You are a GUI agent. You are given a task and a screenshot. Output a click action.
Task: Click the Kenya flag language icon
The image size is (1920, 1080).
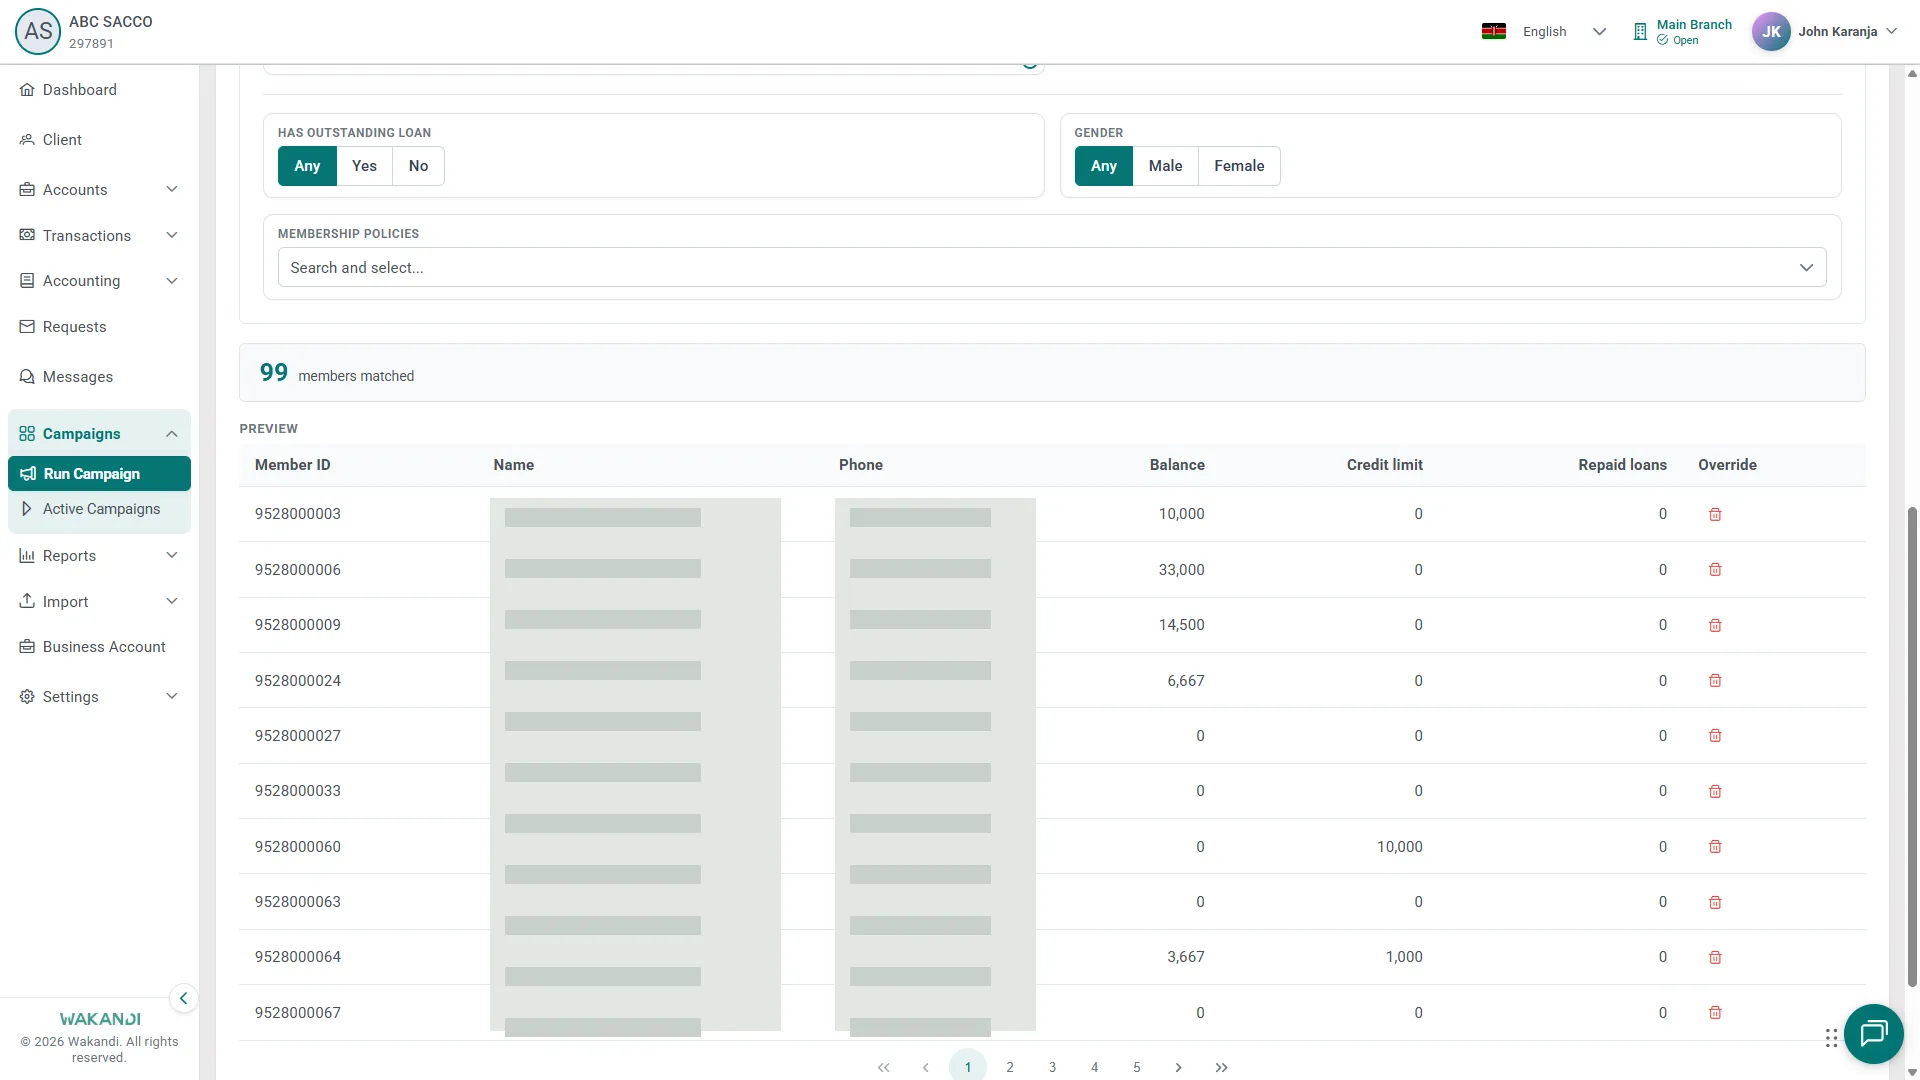click(x=1494, y=31)
